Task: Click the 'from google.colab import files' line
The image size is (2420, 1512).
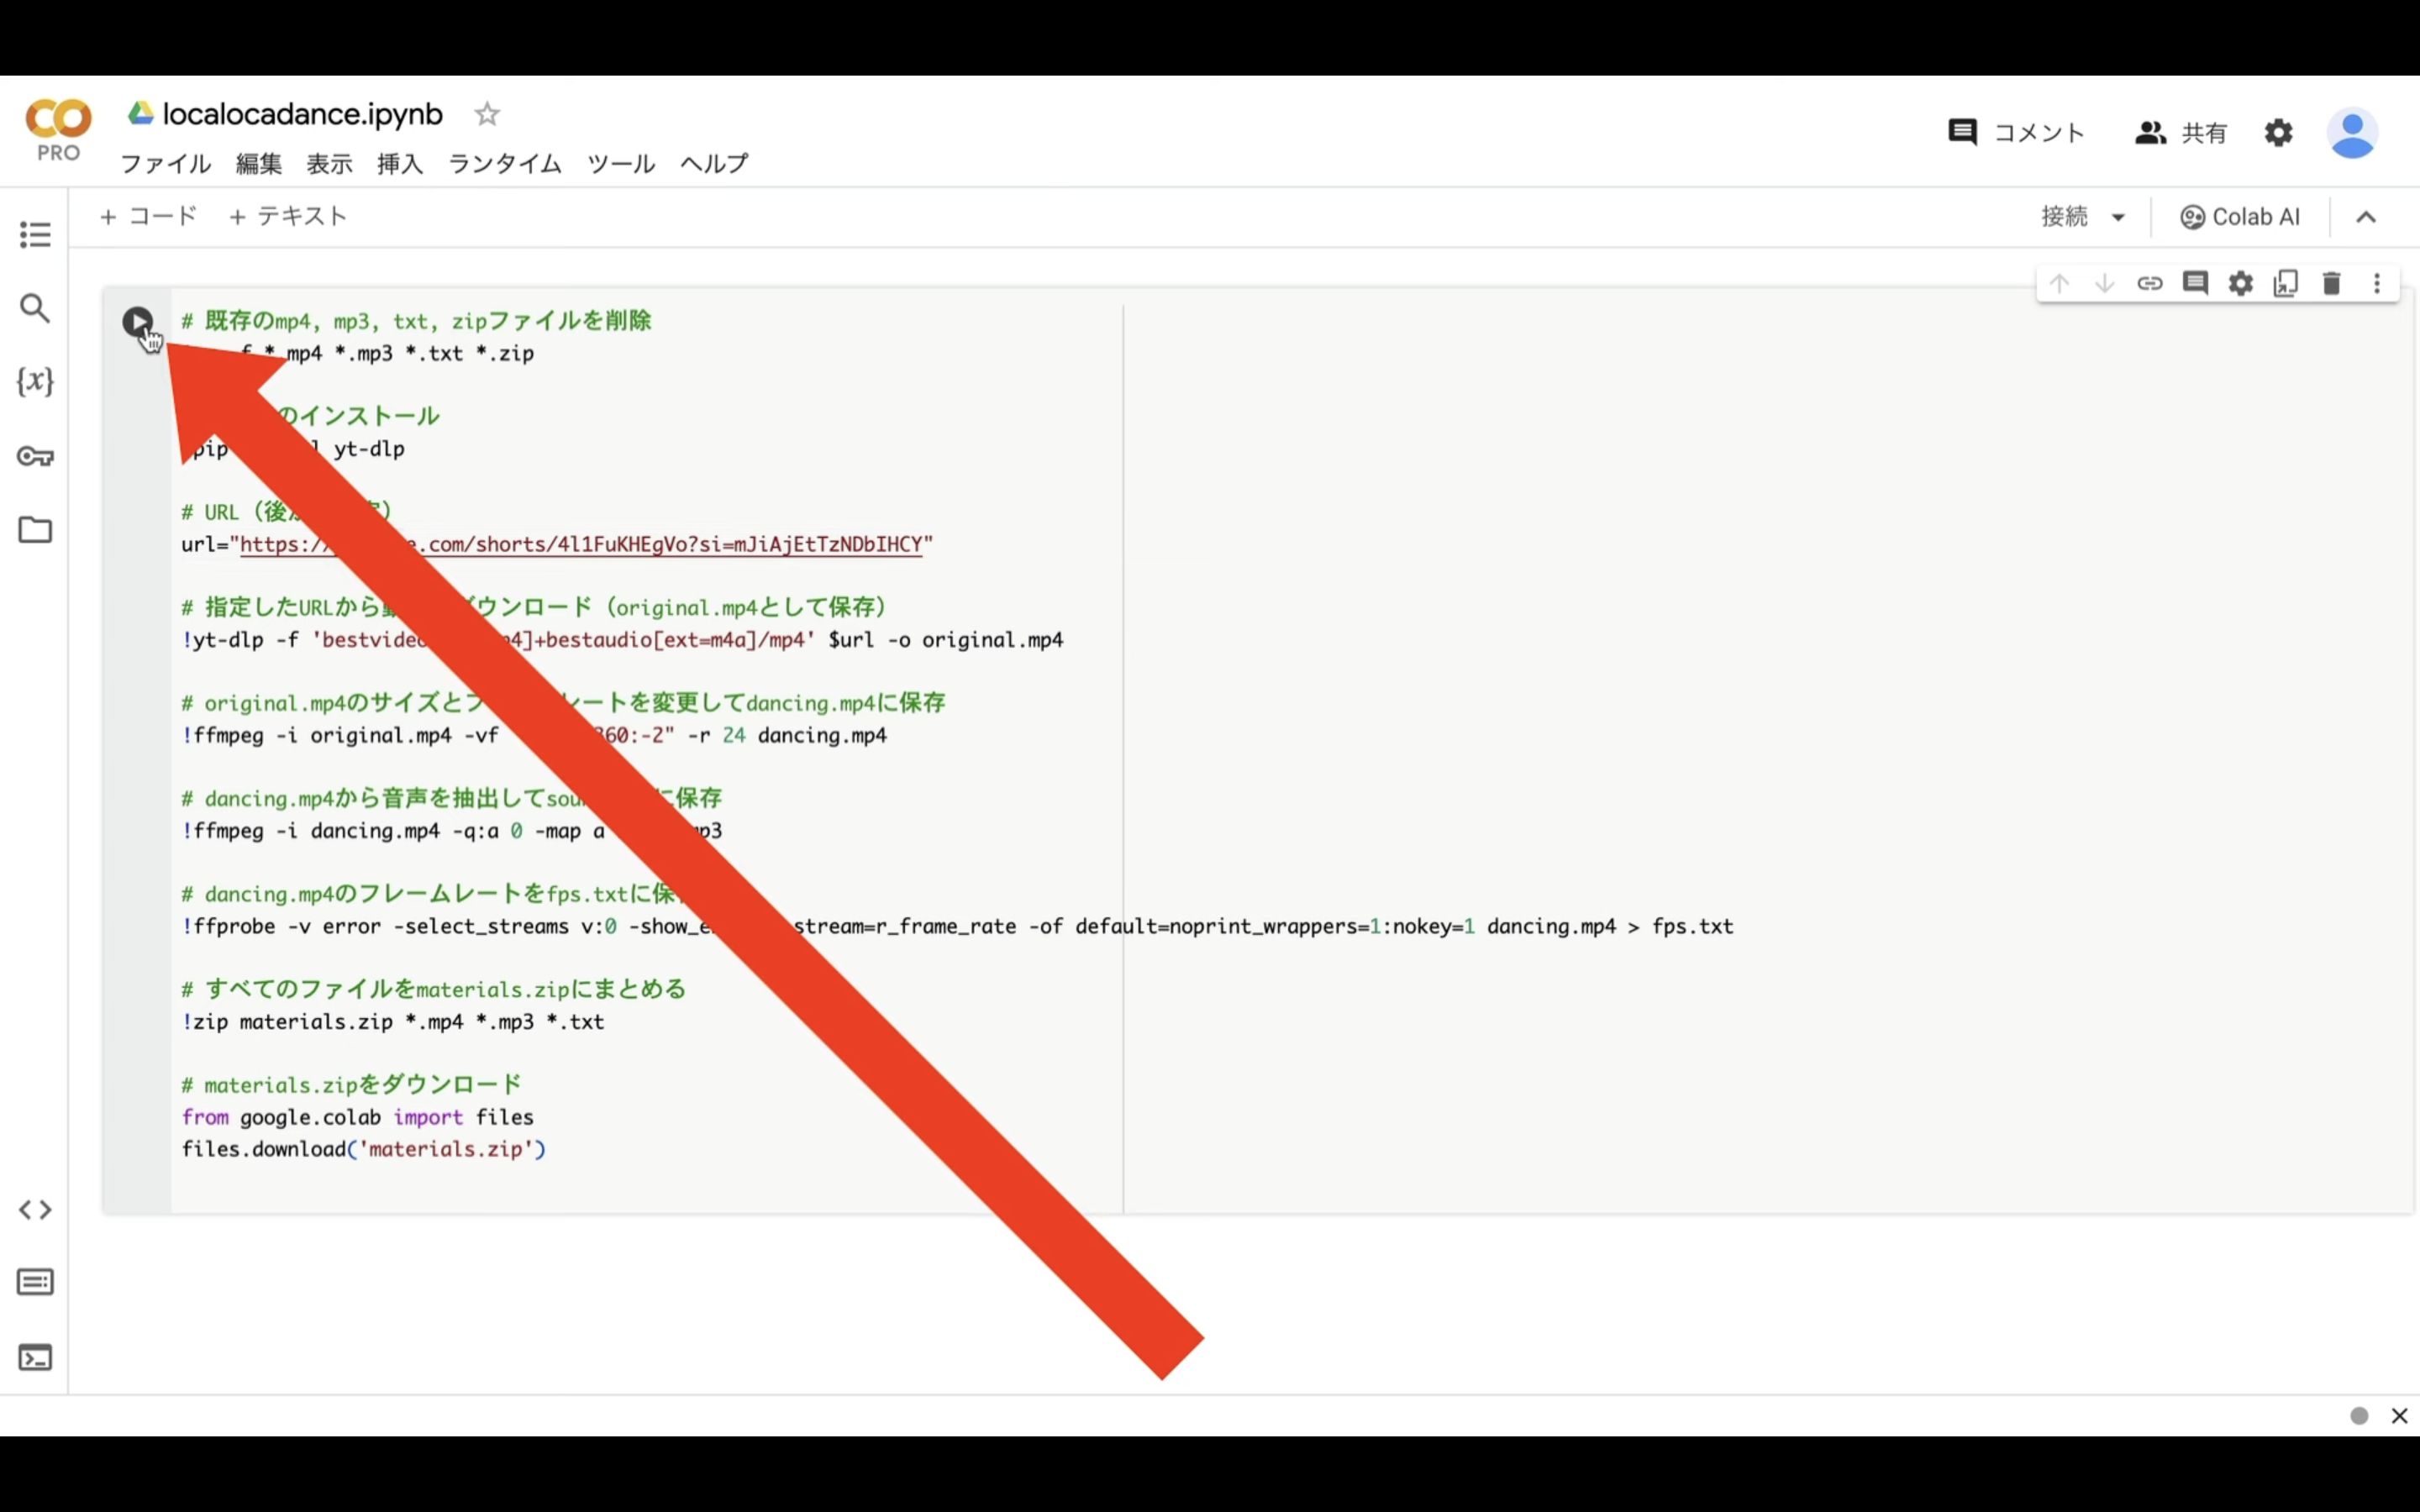Action: [357, 1117]
